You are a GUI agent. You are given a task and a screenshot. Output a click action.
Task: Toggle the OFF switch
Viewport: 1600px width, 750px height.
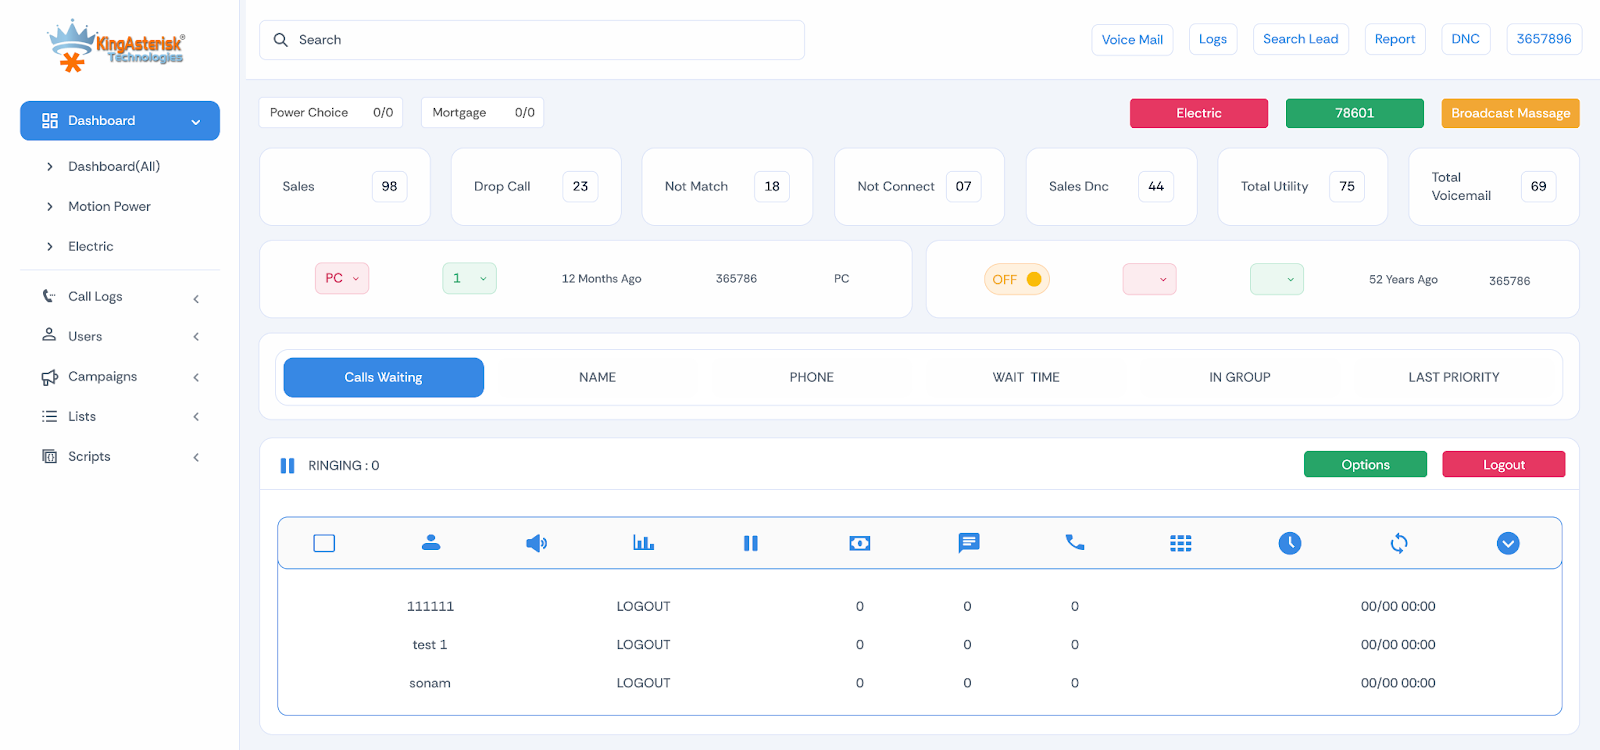[1017, 279]
